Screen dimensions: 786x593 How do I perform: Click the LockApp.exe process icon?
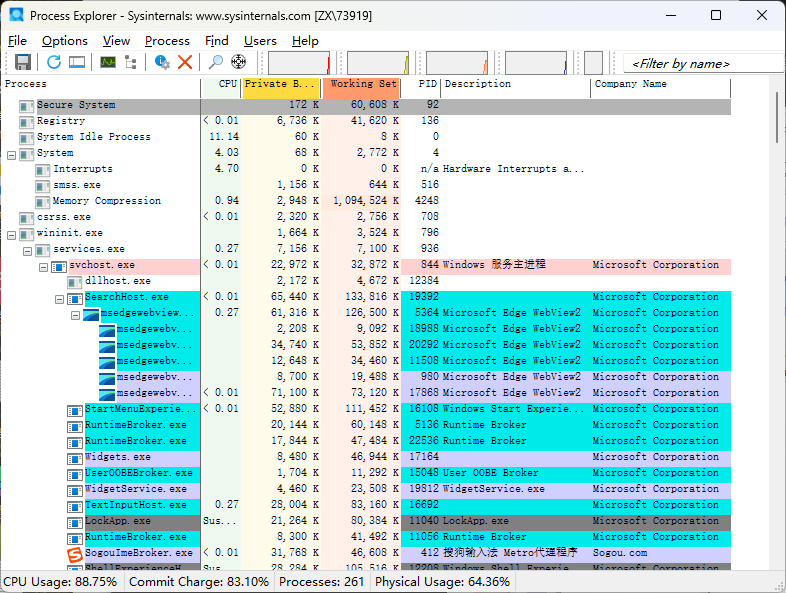[75, 523]
